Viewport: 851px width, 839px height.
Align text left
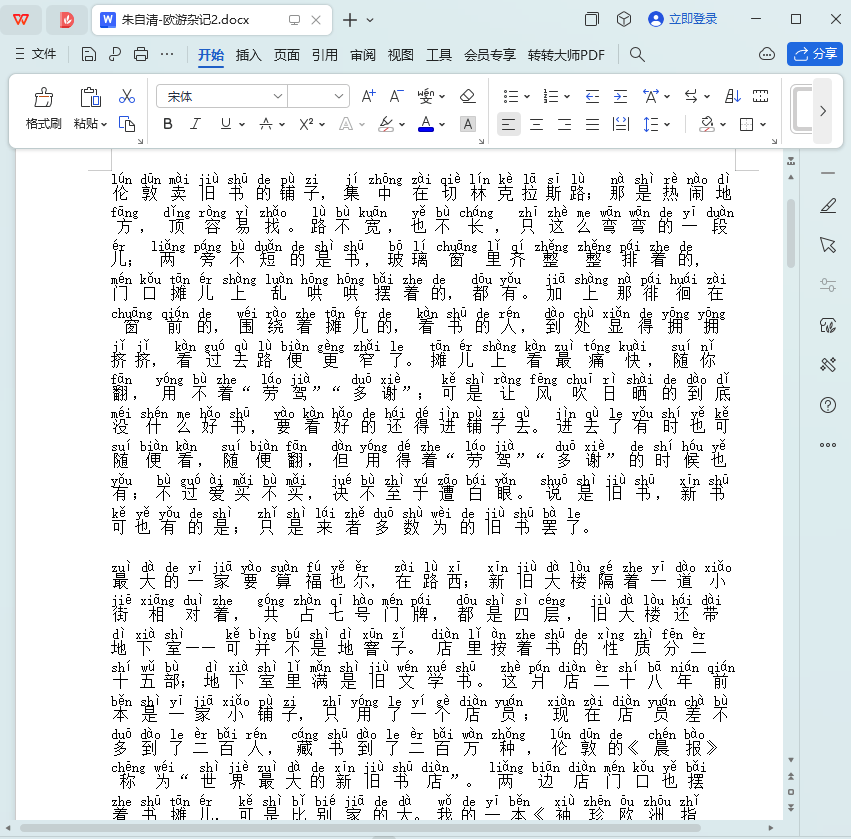(x=509, y=124)
